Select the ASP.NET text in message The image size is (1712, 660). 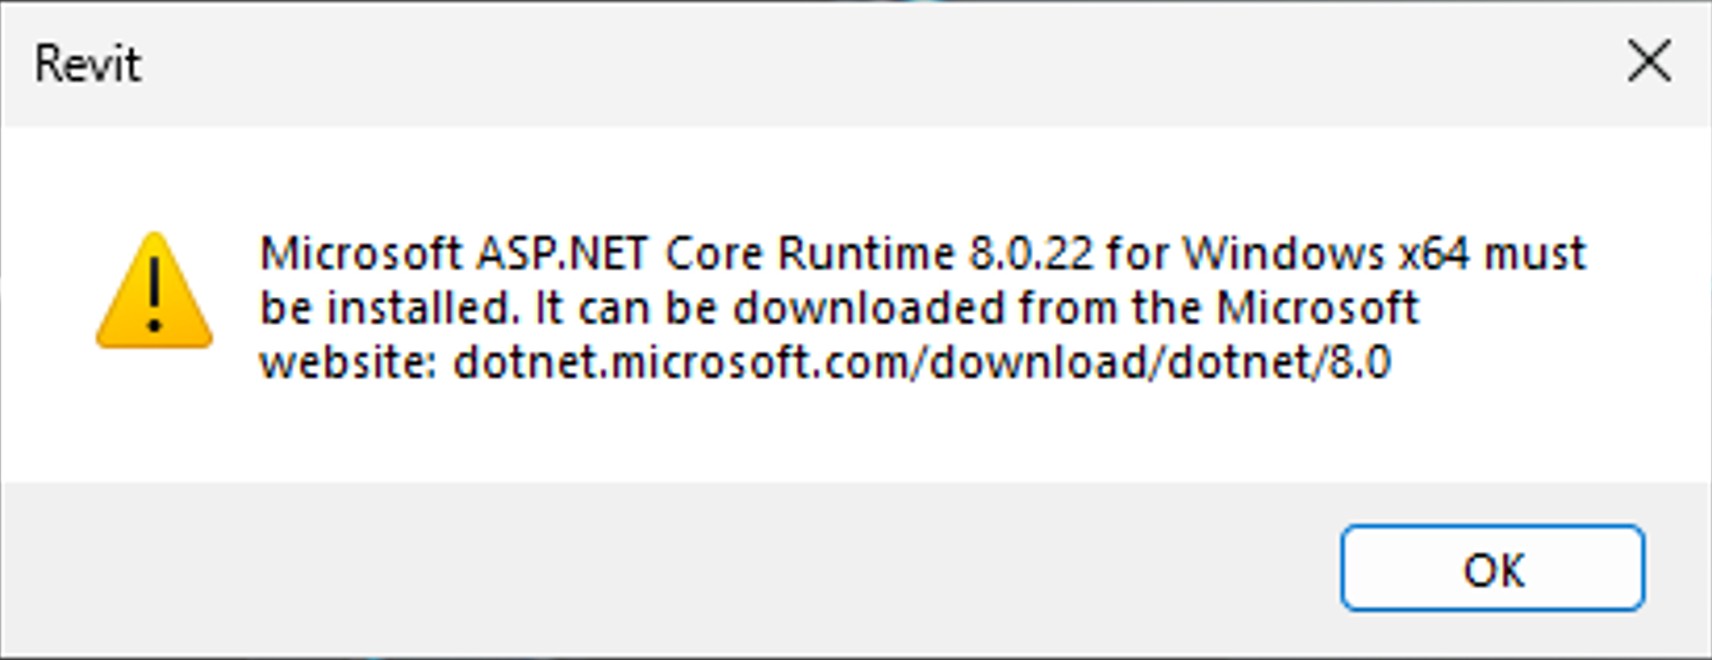pos(561,254)
